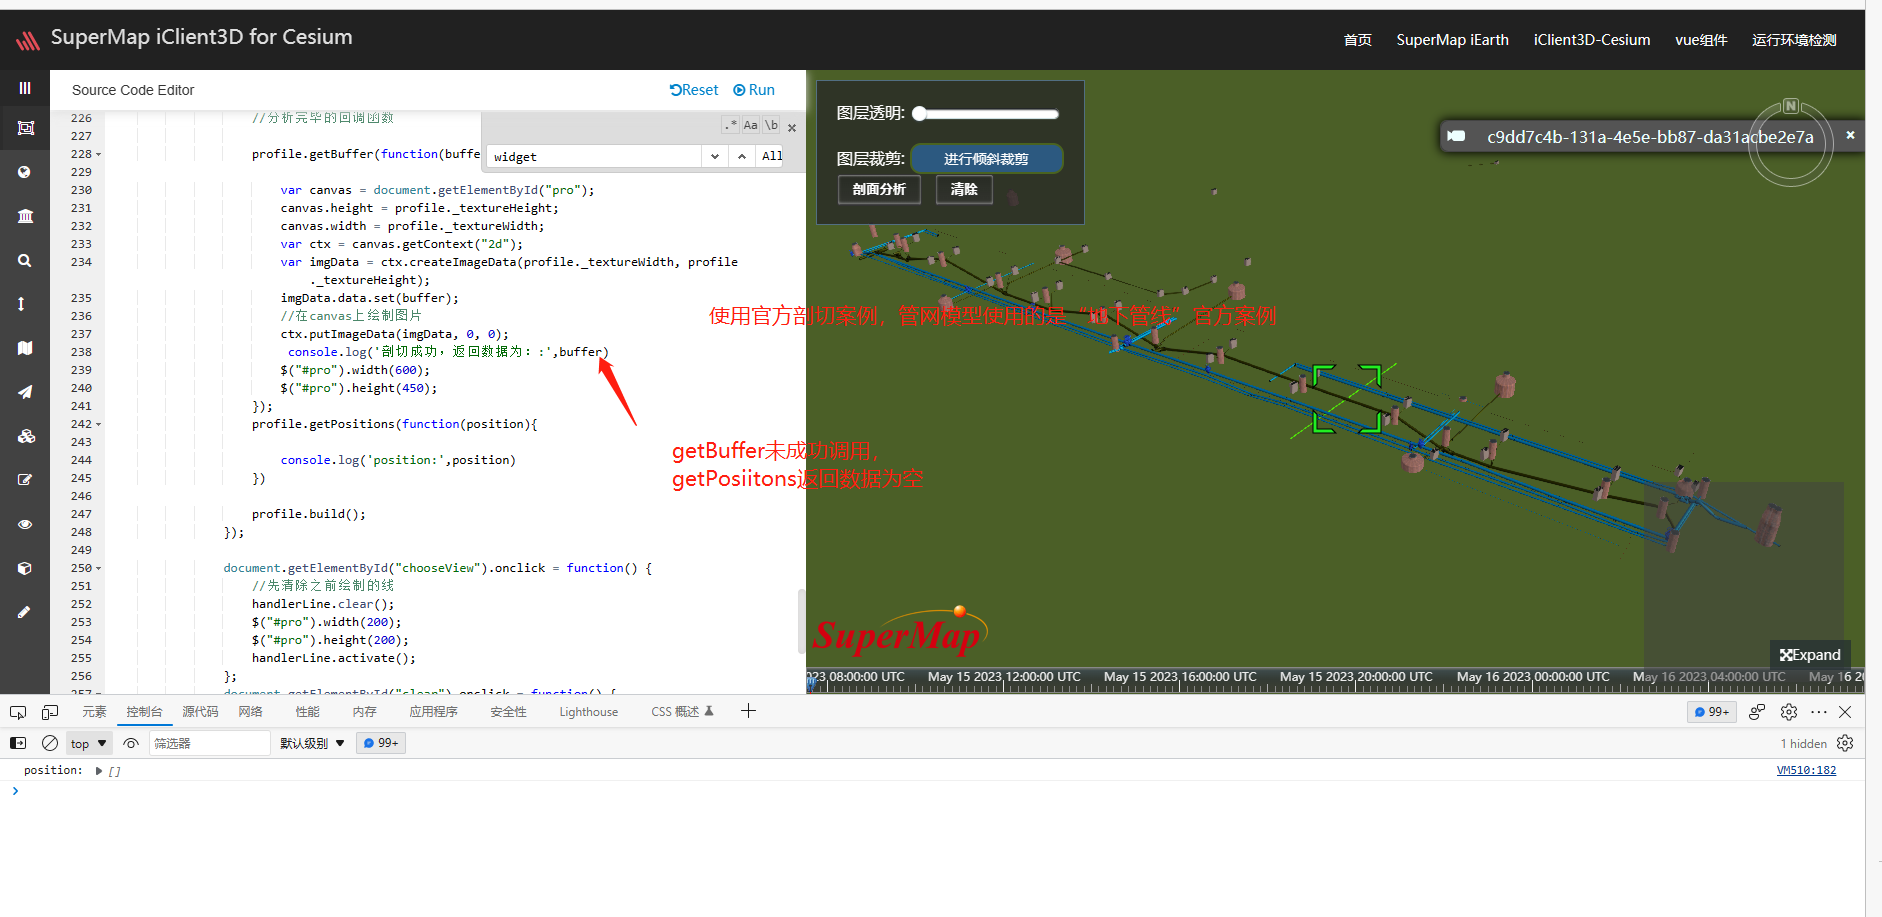The image size is (1882, 917).
Task: Select All matches in find box
Action: click(x=772, y=156)
